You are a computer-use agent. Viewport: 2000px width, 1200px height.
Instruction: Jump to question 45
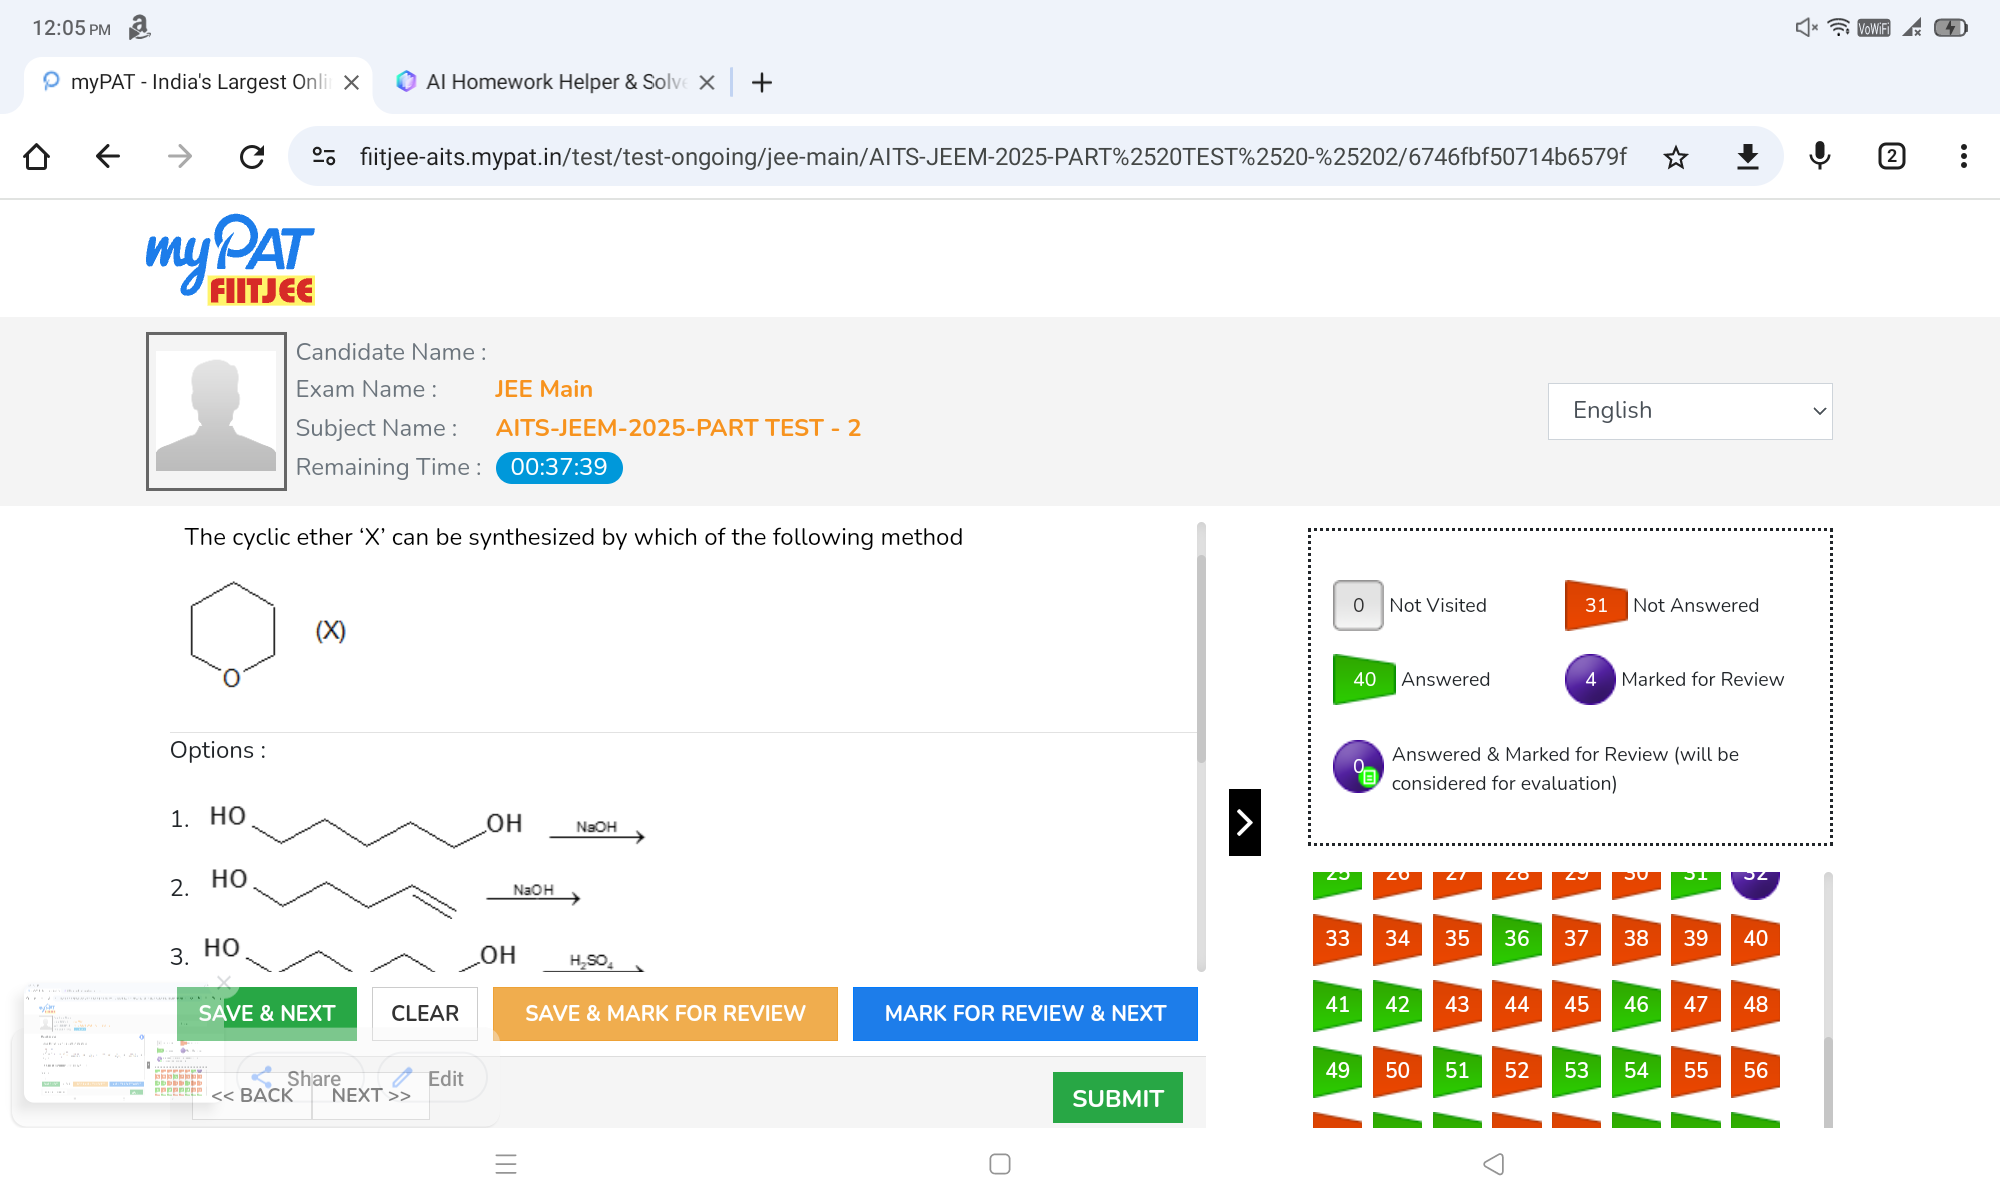(1577, 1005)
